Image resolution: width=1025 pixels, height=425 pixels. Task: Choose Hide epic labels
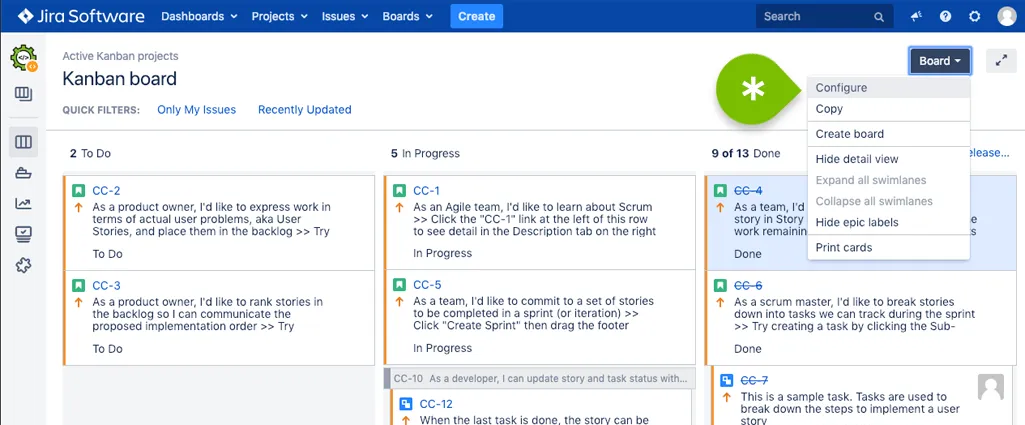pyautogui.click(x=888, y=222)
